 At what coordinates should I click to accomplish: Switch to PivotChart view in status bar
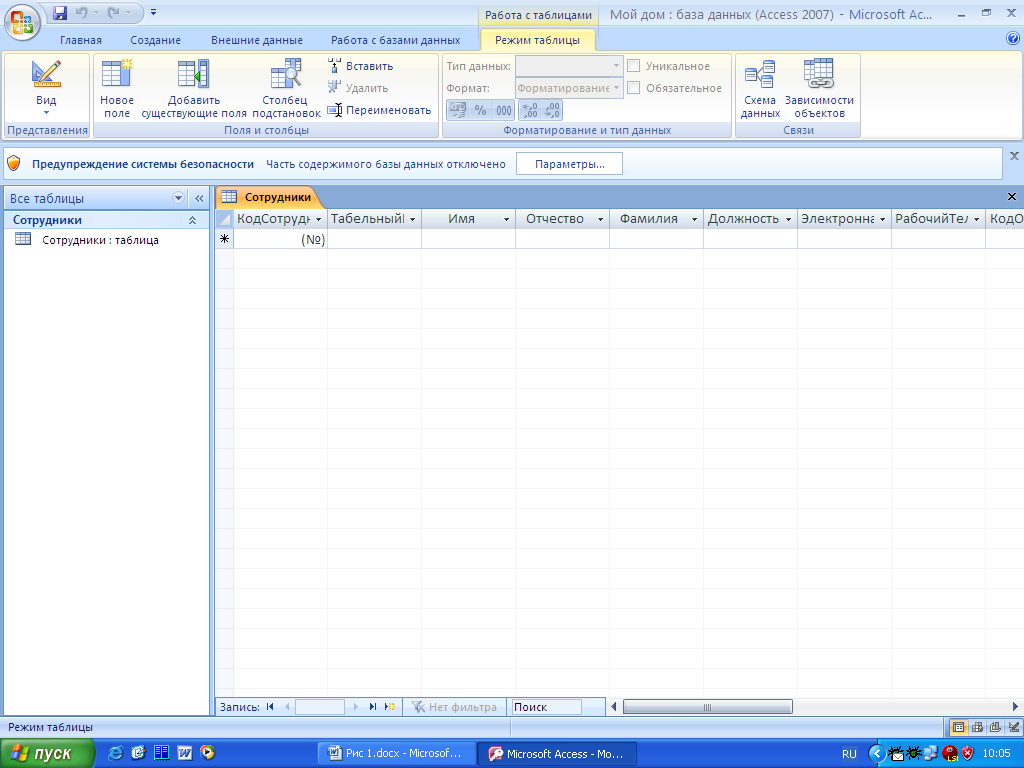[995, 727]
